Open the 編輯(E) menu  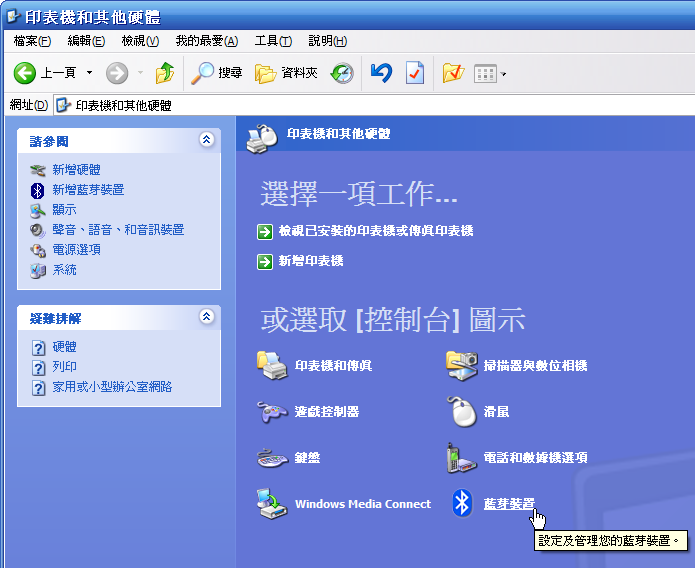[86, 41]
